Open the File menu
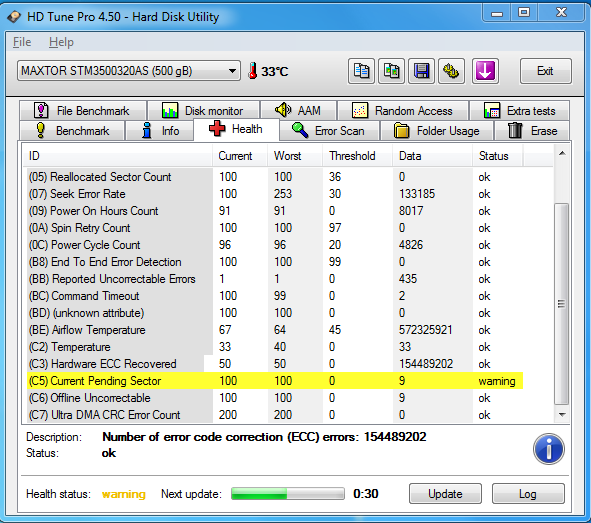The height and width of the screenshot is (523, 591). [22, 42]
